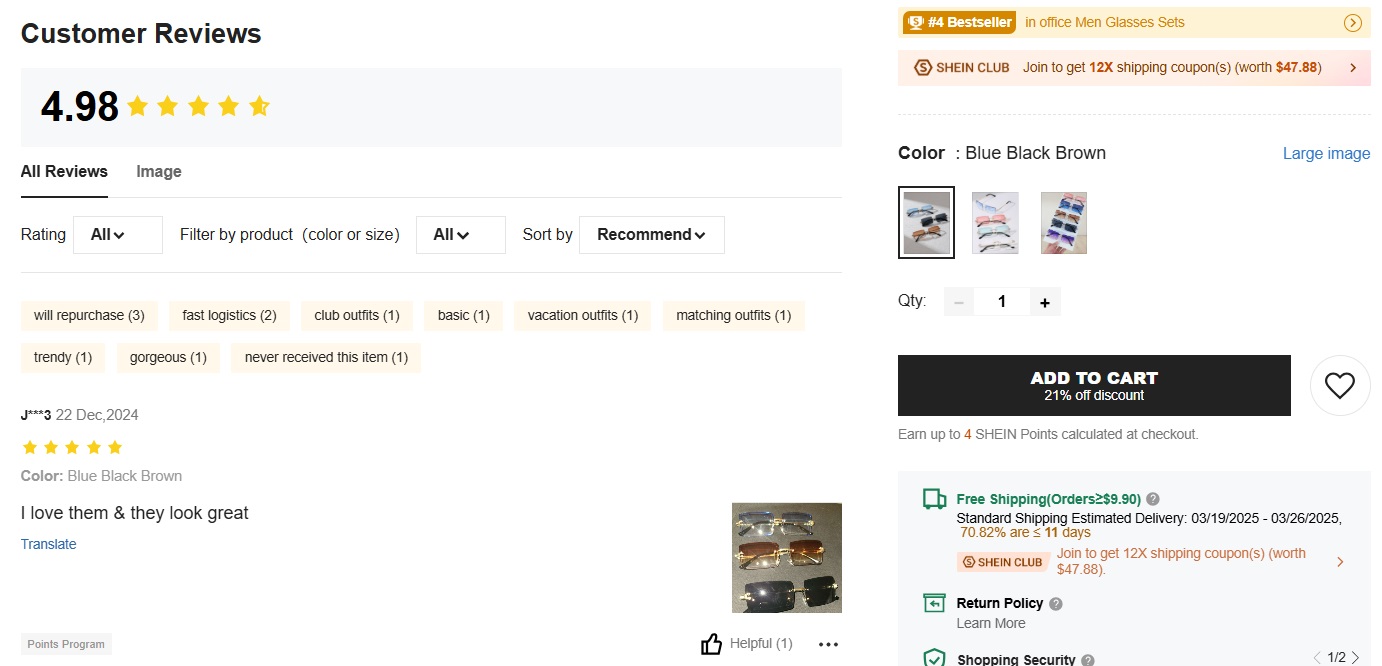Click the Return Policy box icon
This screenshot has width=1382, height=666.
[x=934, y=603]
